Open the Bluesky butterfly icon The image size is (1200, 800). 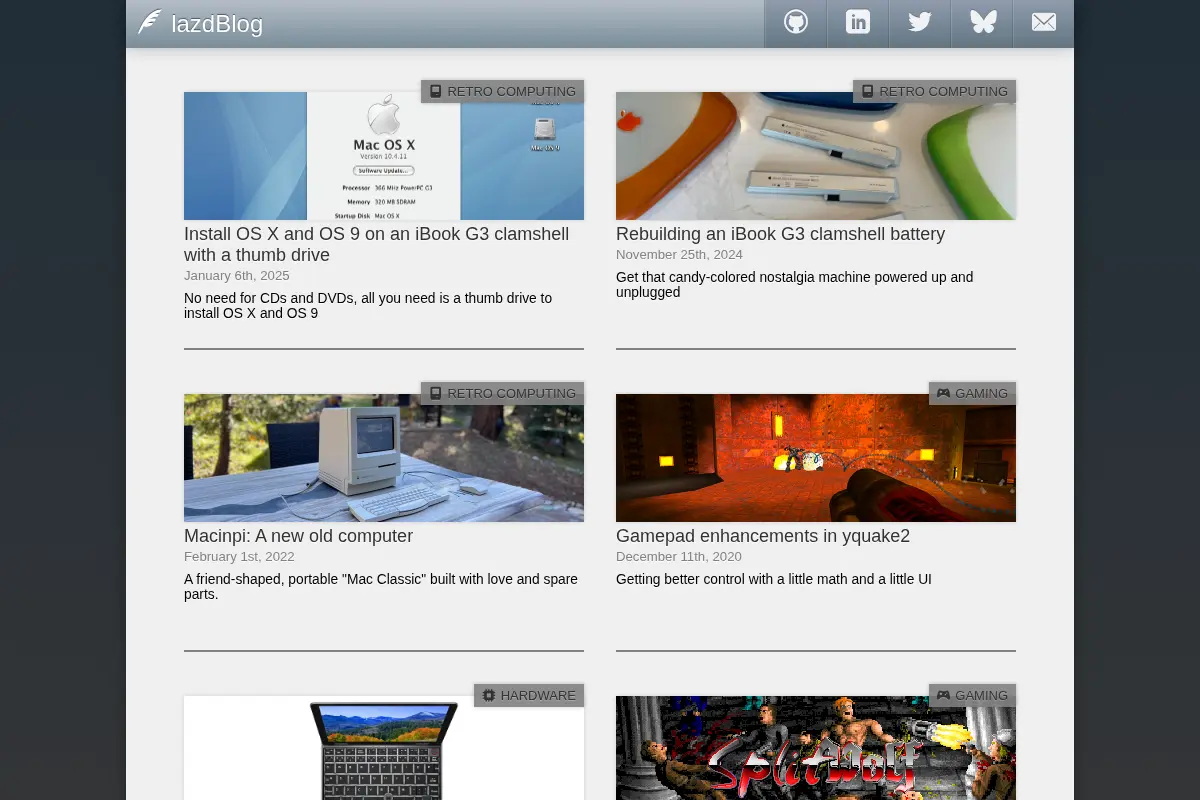pyautogui.click(x=982, y=23)
